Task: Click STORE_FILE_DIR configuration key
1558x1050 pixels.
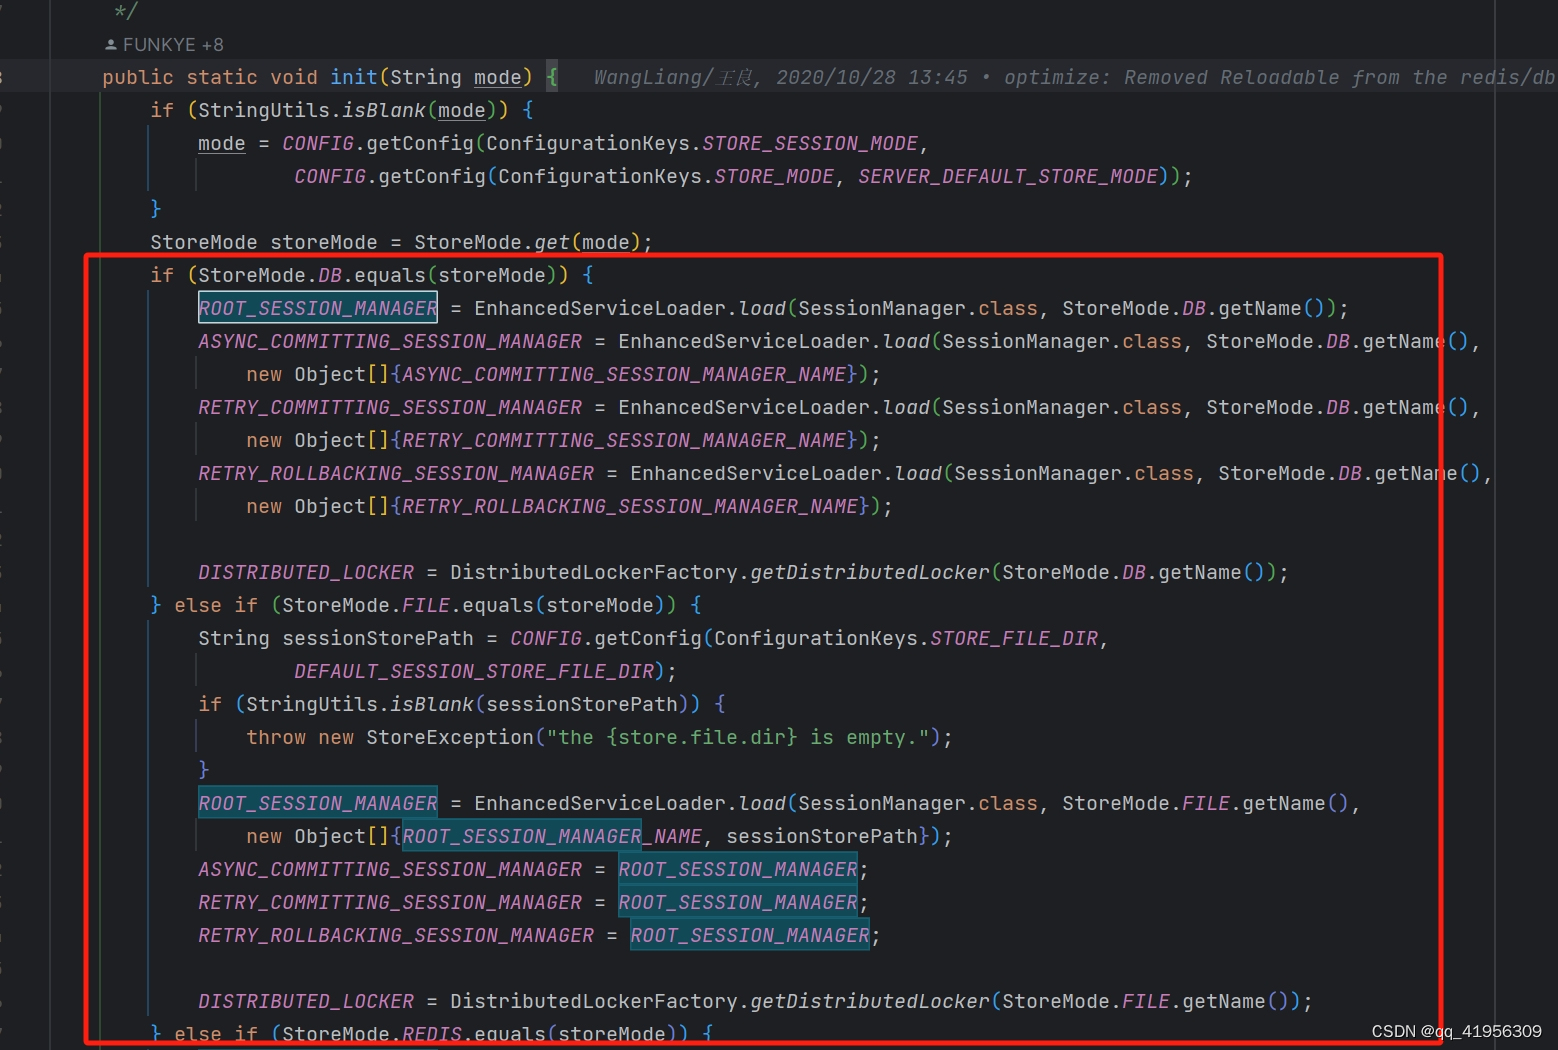Action: click(x=1014, y=638)
